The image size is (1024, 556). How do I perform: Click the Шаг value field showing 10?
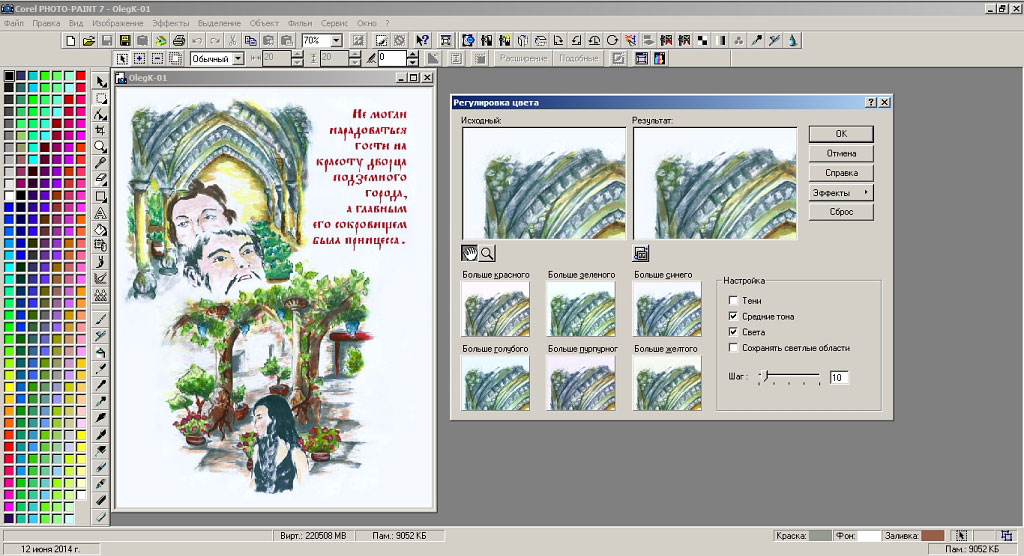click(x=839, y=378)
